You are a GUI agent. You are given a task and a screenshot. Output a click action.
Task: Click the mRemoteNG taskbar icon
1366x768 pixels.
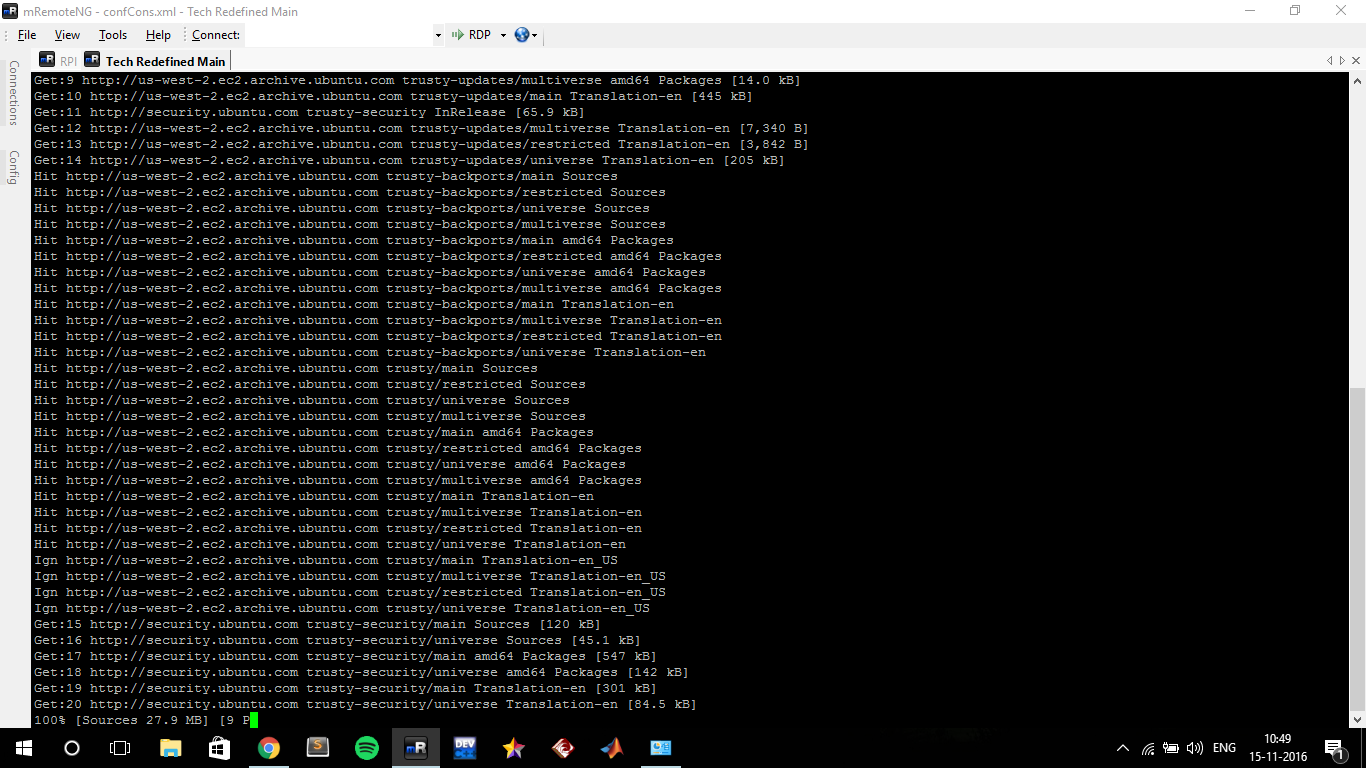point(416,748)
